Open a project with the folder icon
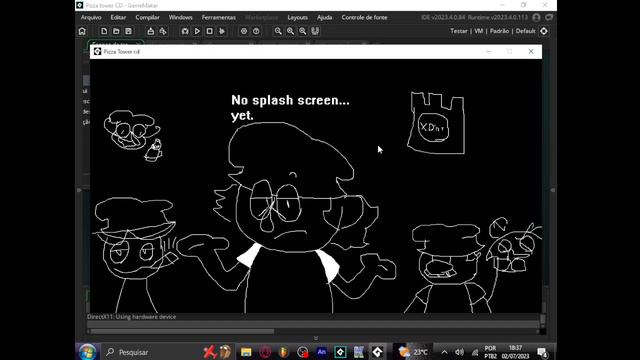This screenshot has height=360, width=640. pos(116,31)
